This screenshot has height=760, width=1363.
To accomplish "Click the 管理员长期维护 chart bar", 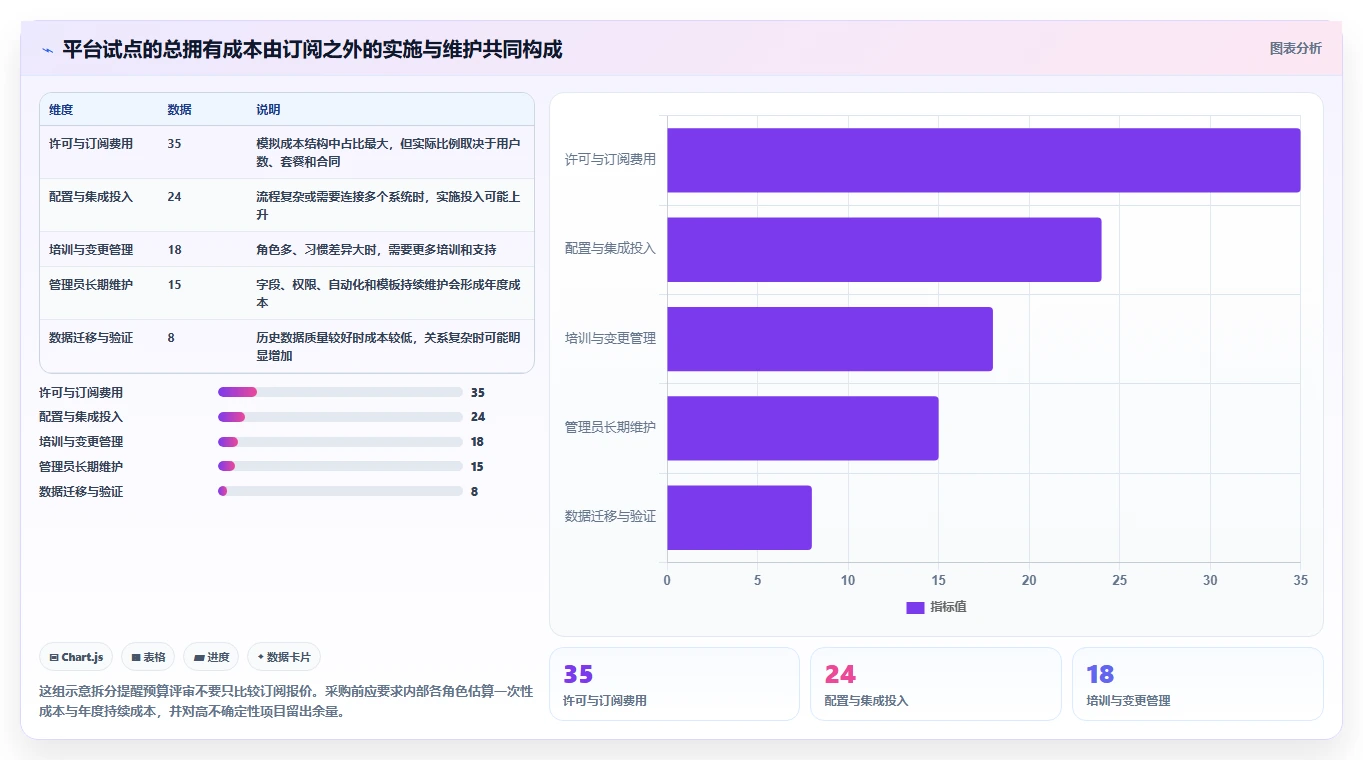I will 803,428.
